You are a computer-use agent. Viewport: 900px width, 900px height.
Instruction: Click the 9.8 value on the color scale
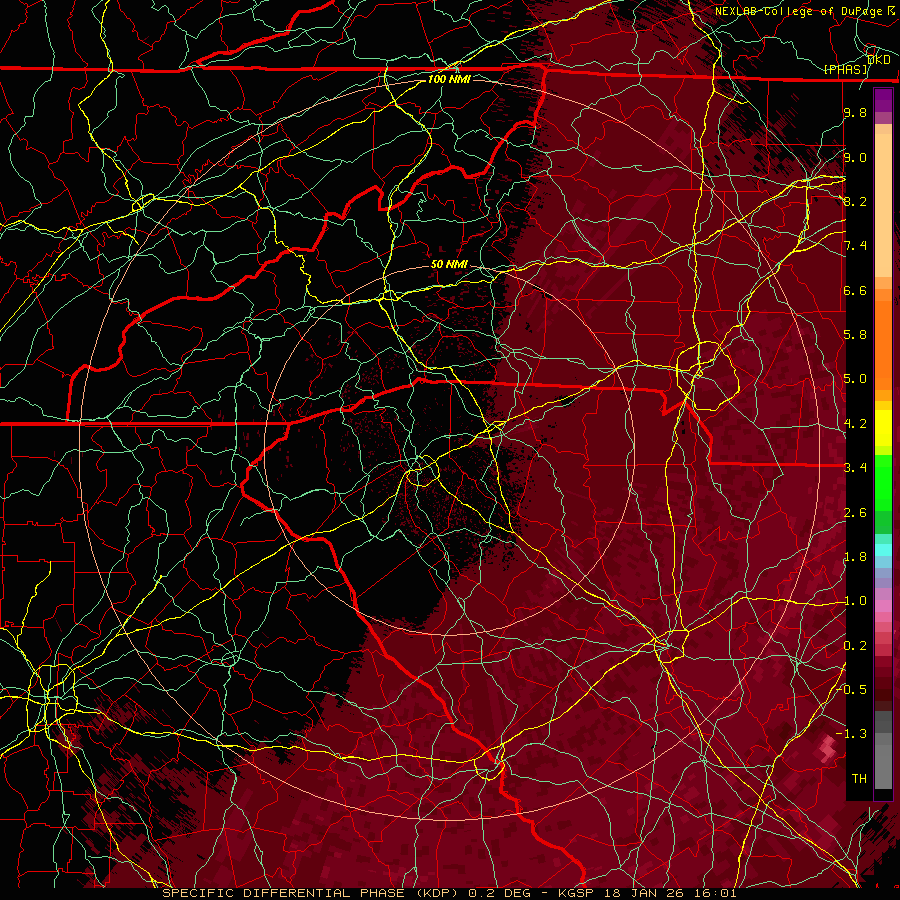855,112
